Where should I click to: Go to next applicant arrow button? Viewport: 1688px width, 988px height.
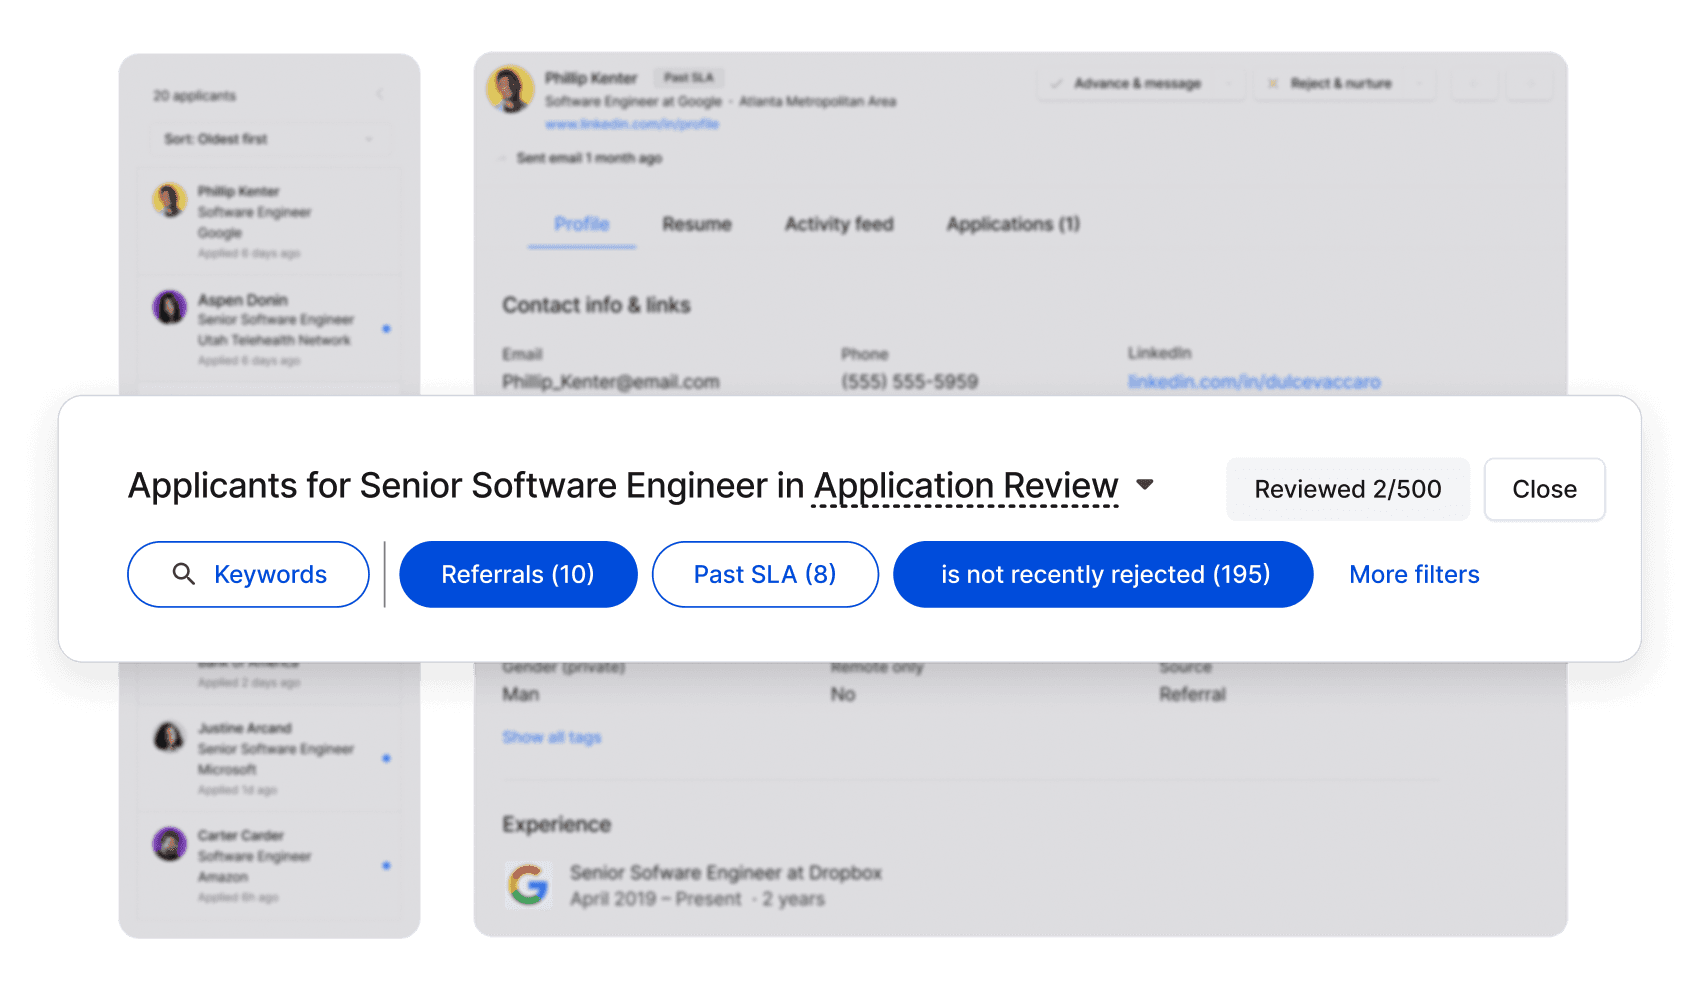coord(1530,84)
